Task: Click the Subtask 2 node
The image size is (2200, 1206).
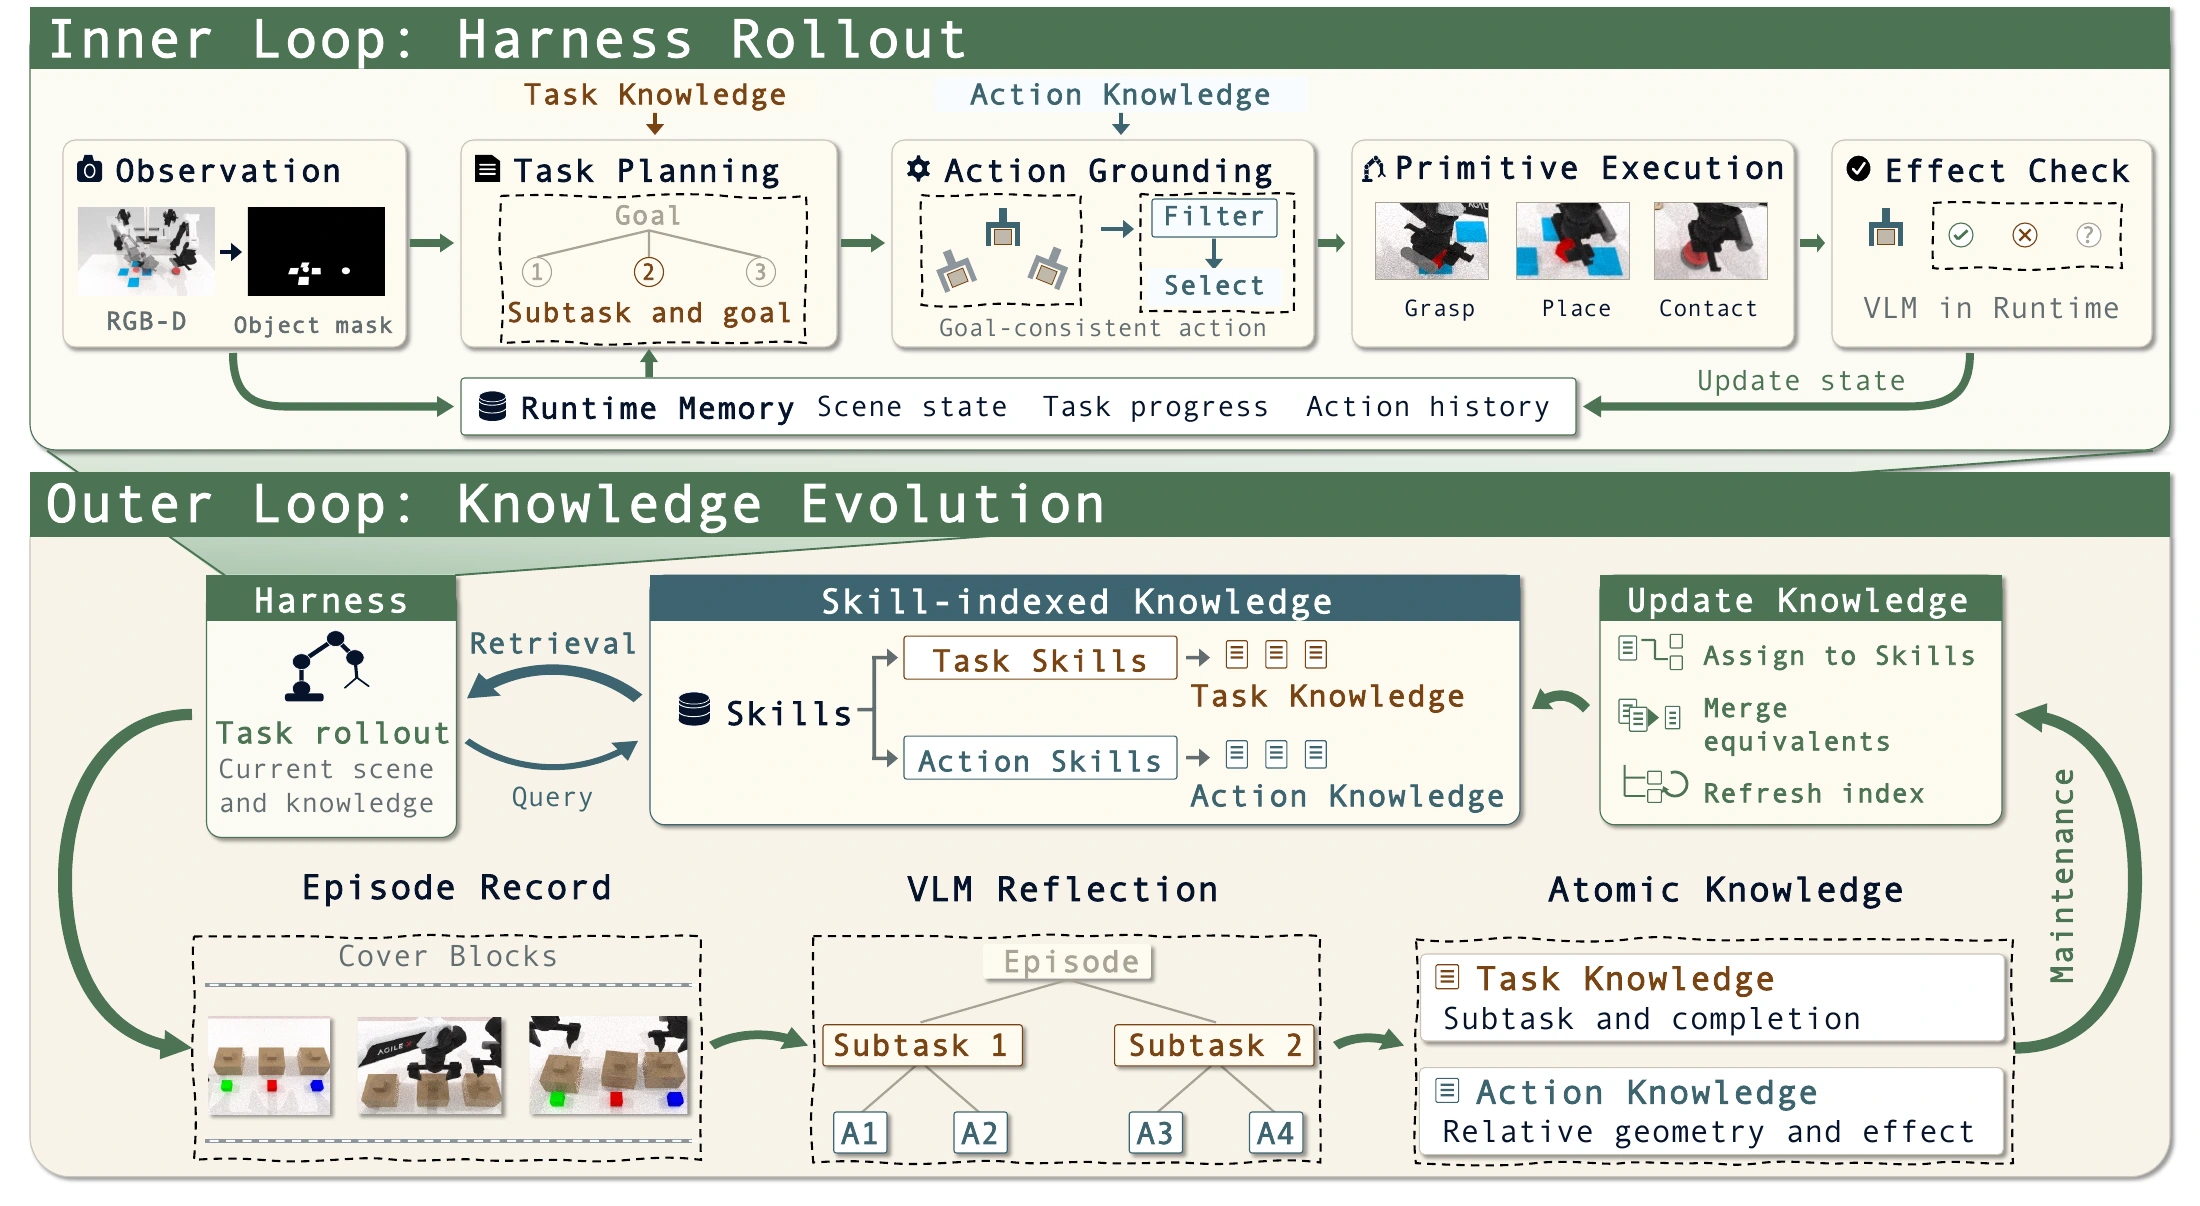Action: [x=1215, y=1046]
